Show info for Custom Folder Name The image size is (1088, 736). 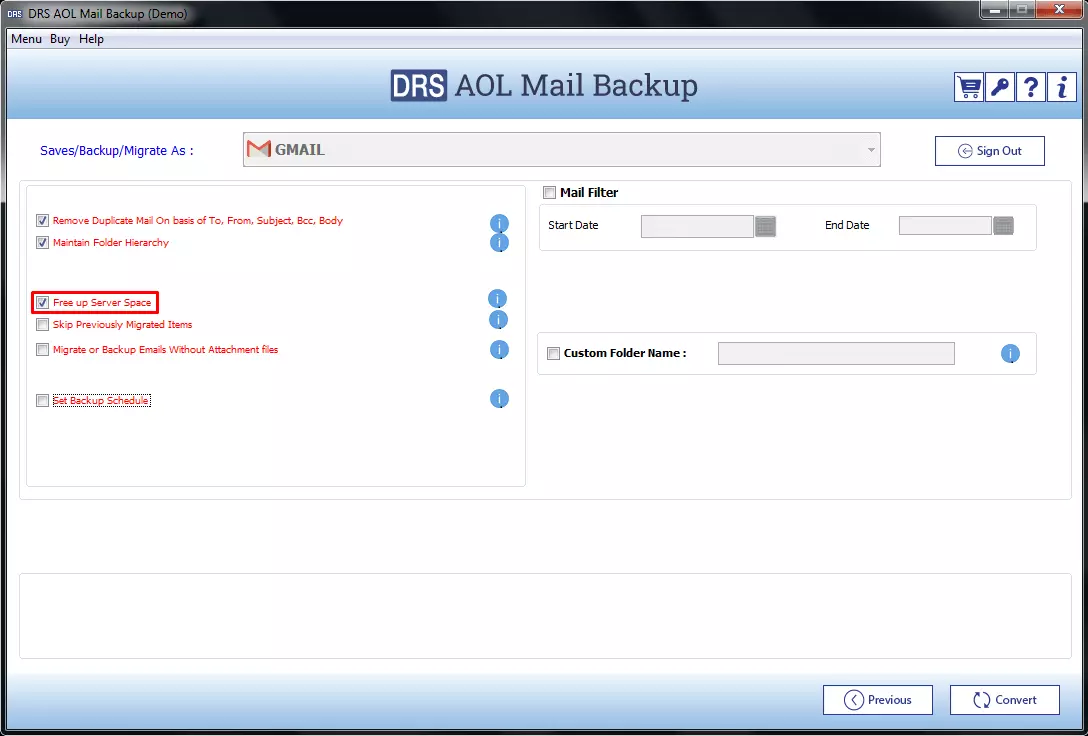point(1010,354)
